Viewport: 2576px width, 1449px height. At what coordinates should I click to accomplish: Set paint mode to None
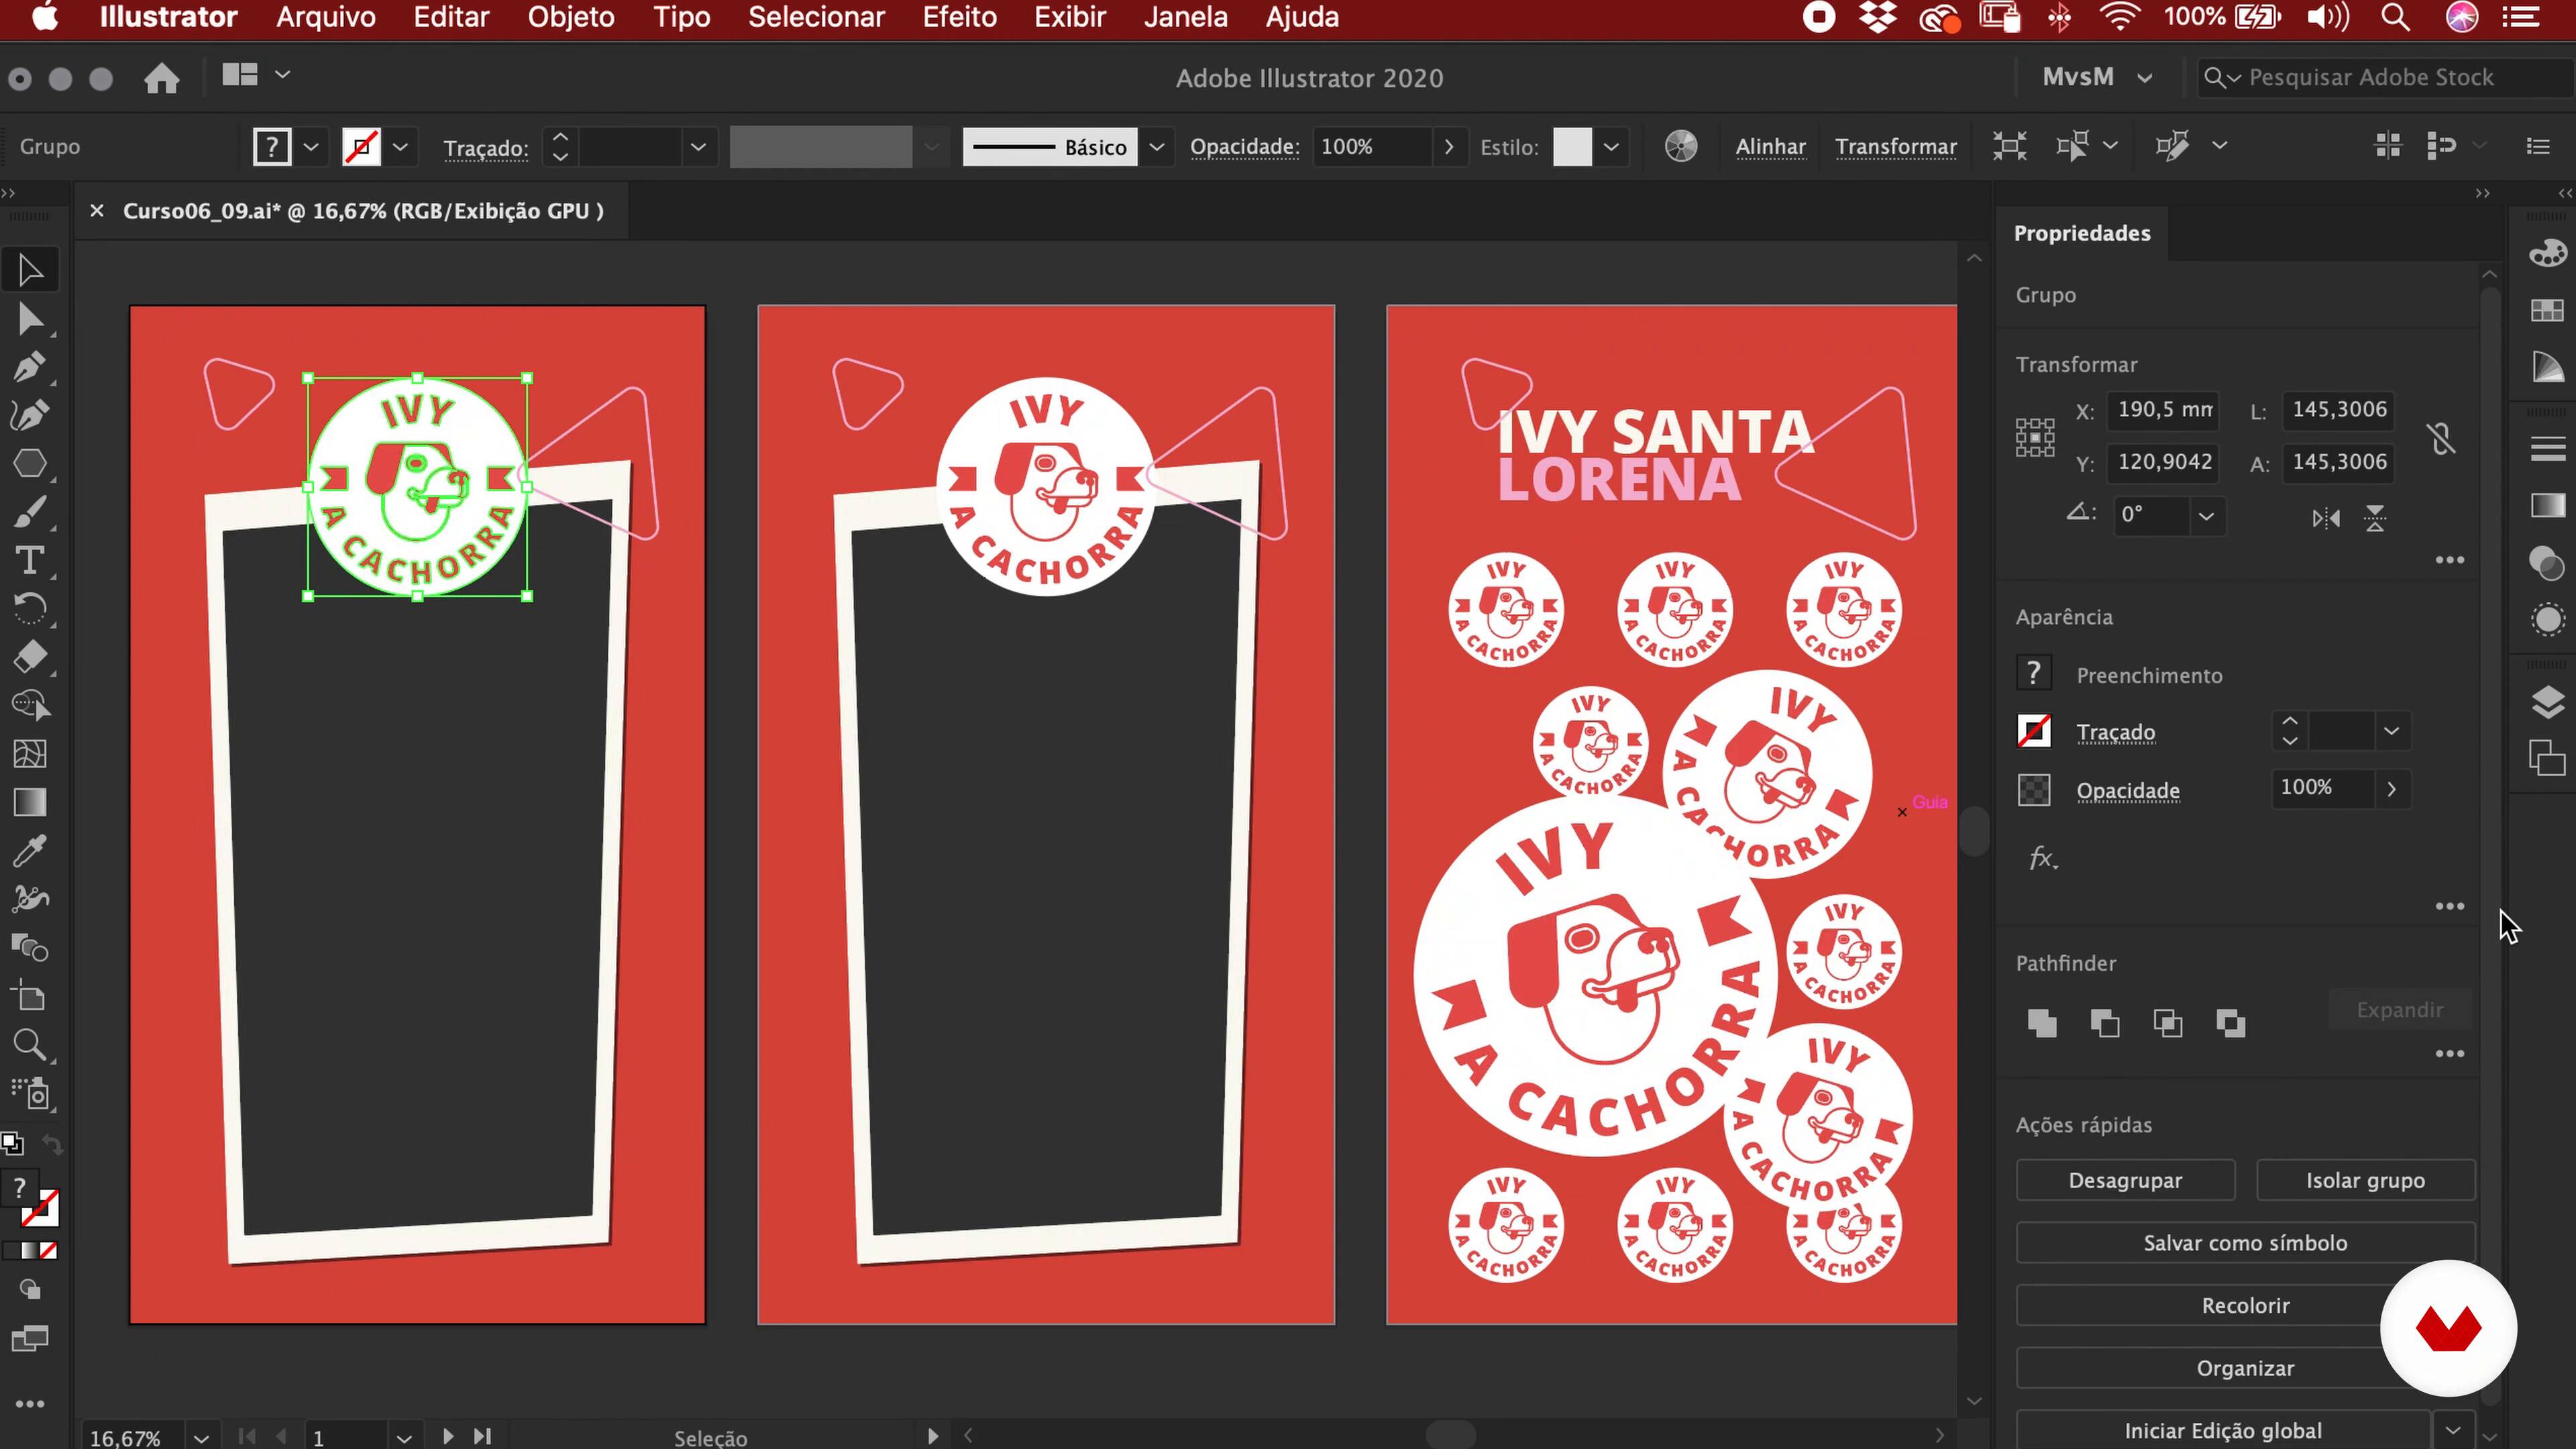click(x=49, y=1250)
